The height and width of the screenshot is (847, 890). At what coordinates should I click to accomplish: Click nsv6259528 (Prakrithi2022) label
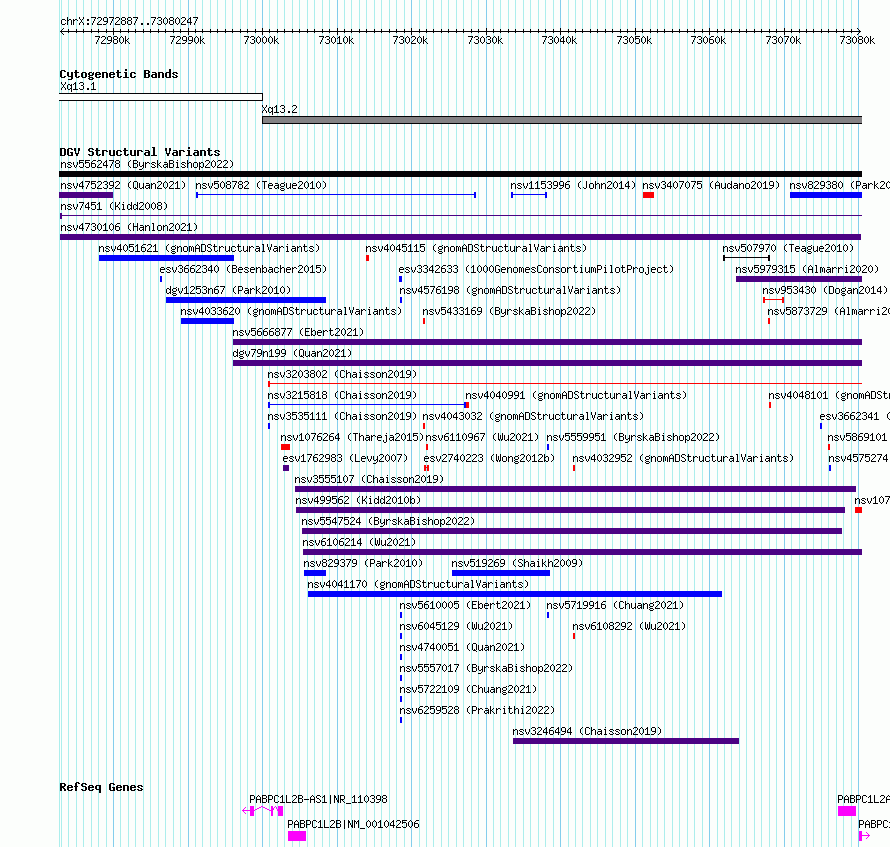(x=477, y=711)
